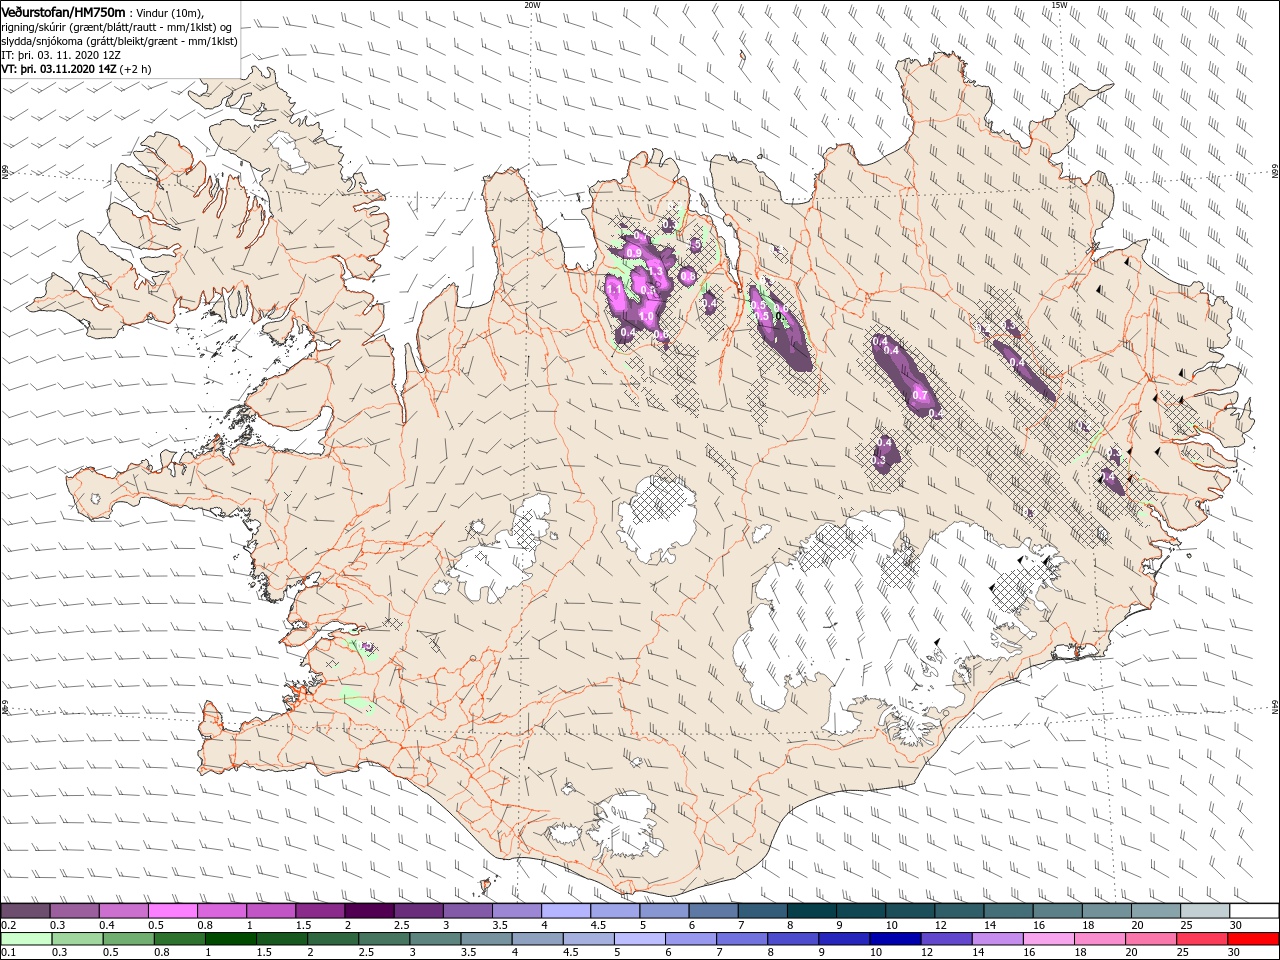Click the 'IT: þri. 03. 11. 2020 12Z' line
1280x960 pixels.
coord(61,55)
